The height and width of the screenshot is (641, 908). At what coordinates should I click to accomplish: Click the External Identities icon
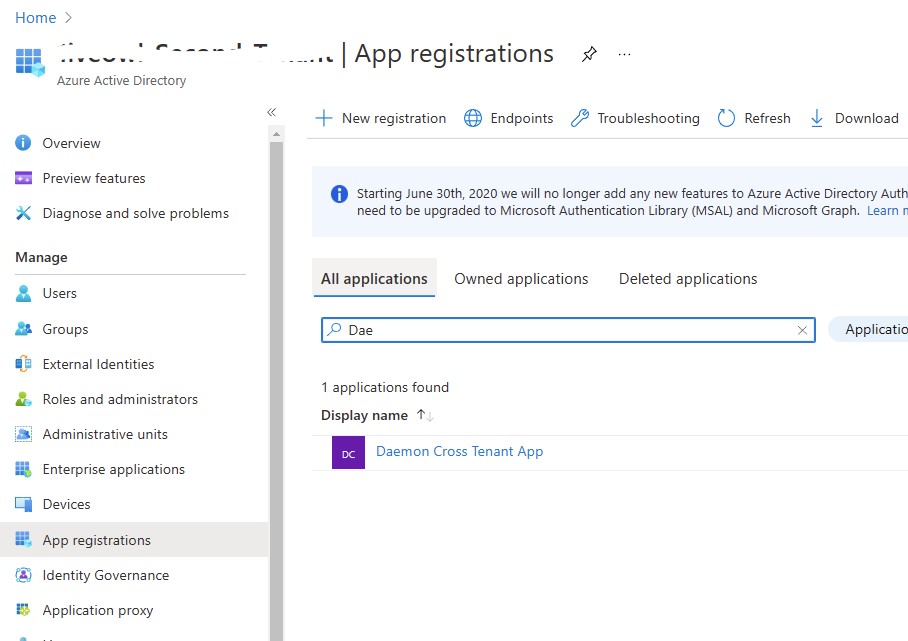coord(23,364)
